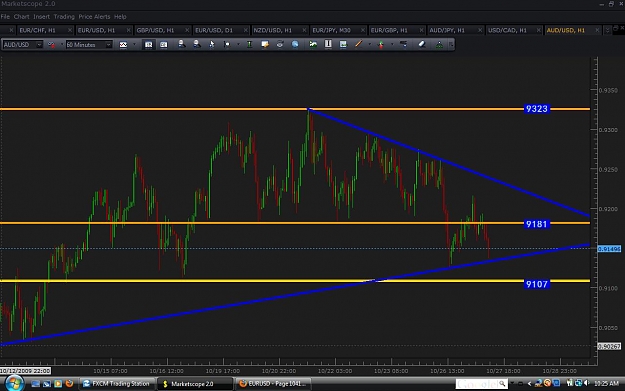Select Marketscope 2.0 taskbar button
This screenshot has width=625, height=391.
click(x=194, y=384)
